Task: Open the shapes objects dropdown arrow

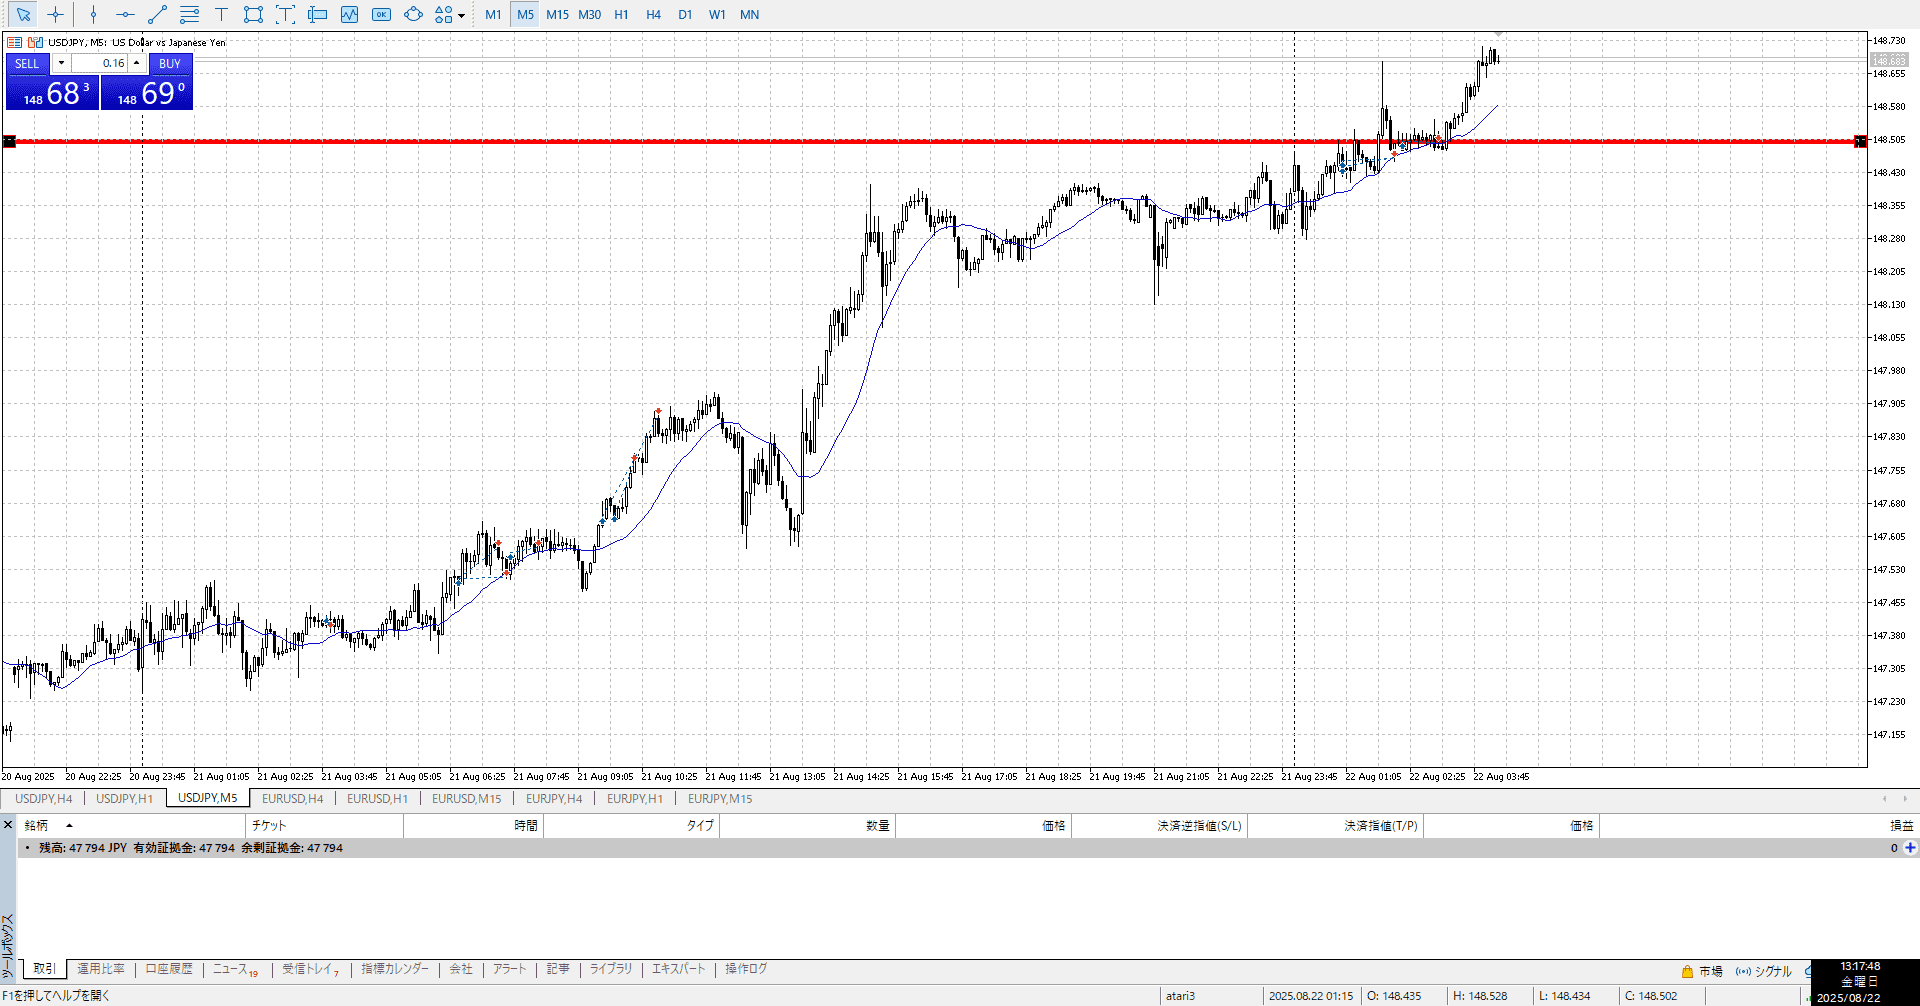Action: (461, 16)
